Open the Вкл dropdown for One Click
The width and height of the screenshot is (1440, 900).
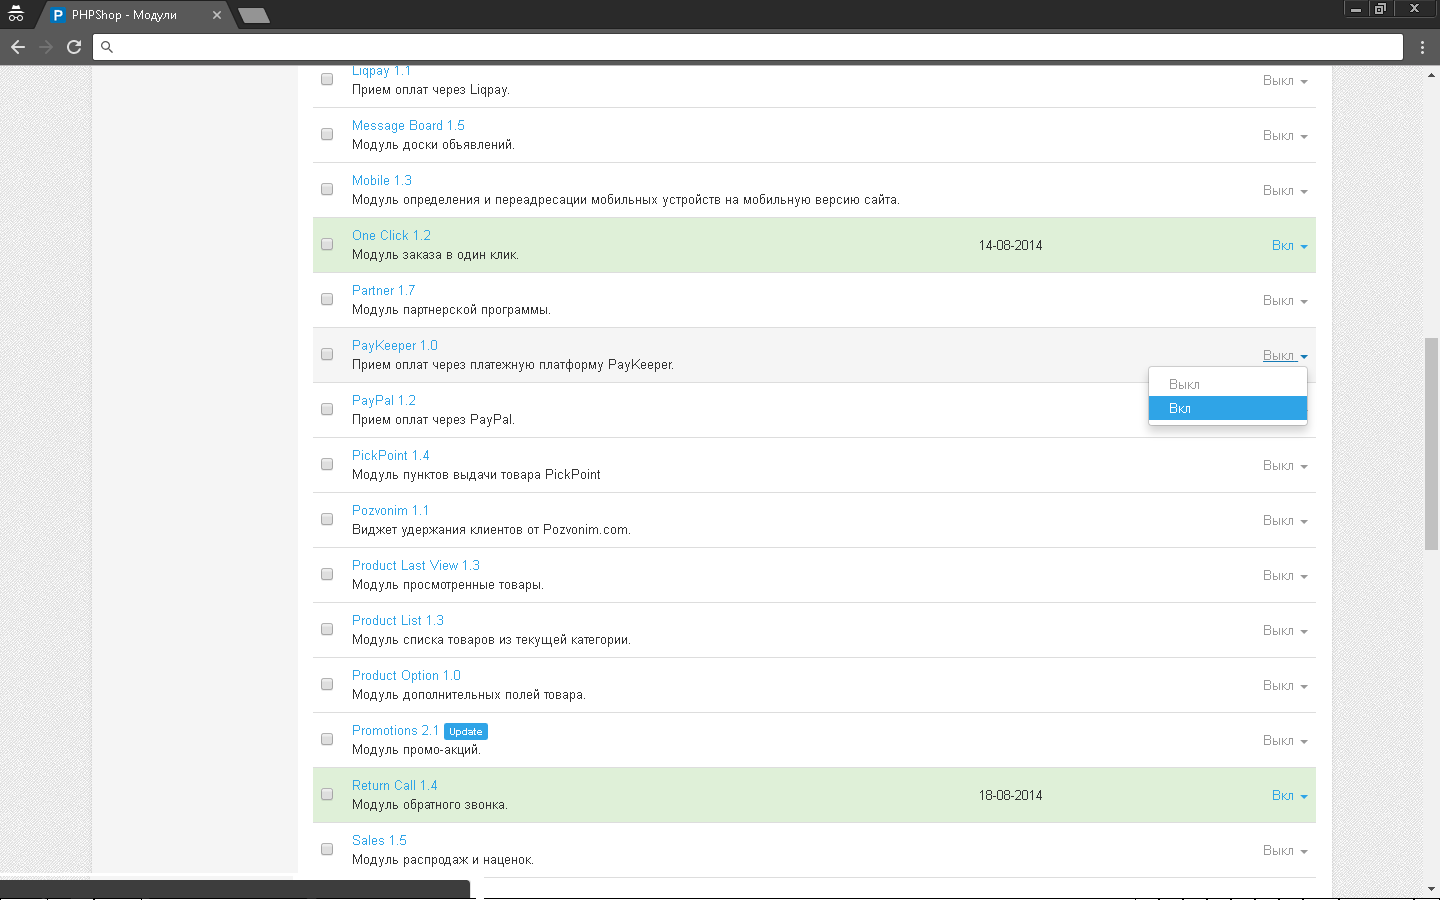click(1288, 246)
